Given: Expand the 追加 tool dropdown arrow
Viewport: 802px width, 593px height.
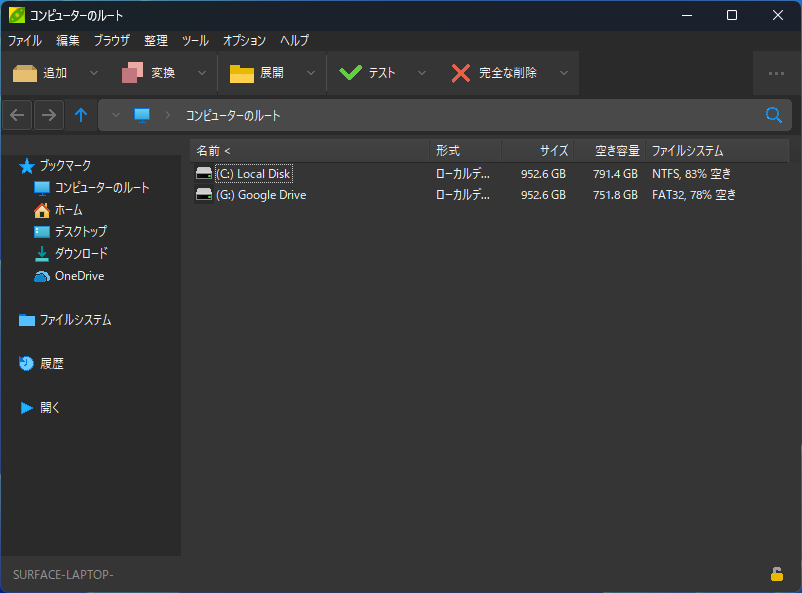Looking at the screenshot, I should pos(93,73).
